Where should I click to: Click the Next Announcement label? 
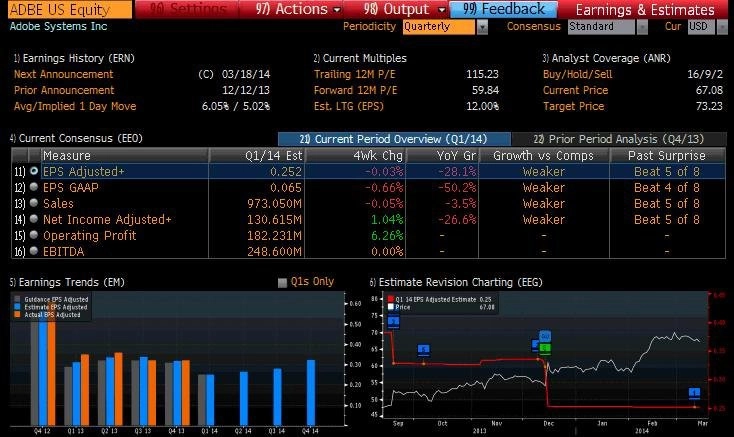click(63, 74)
